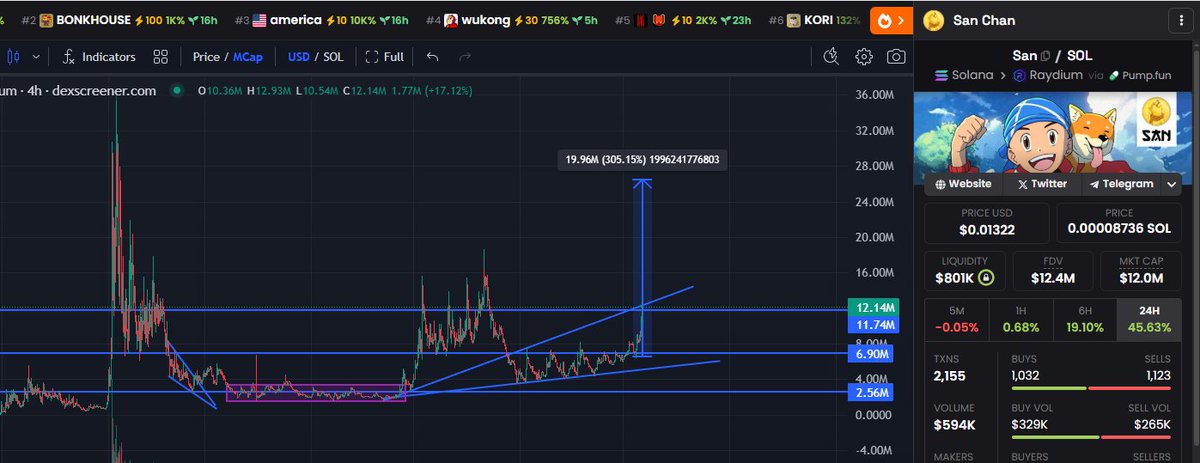
Task: Open the Indicators menu
Action: [98, 57]
